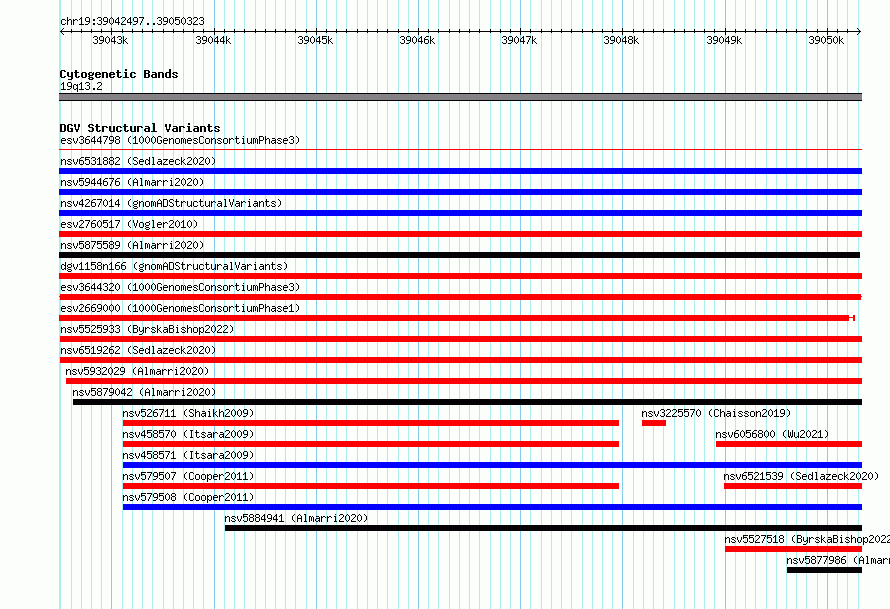Click the nsv579508 Cooper2011 blue bar

click(492, 507)
